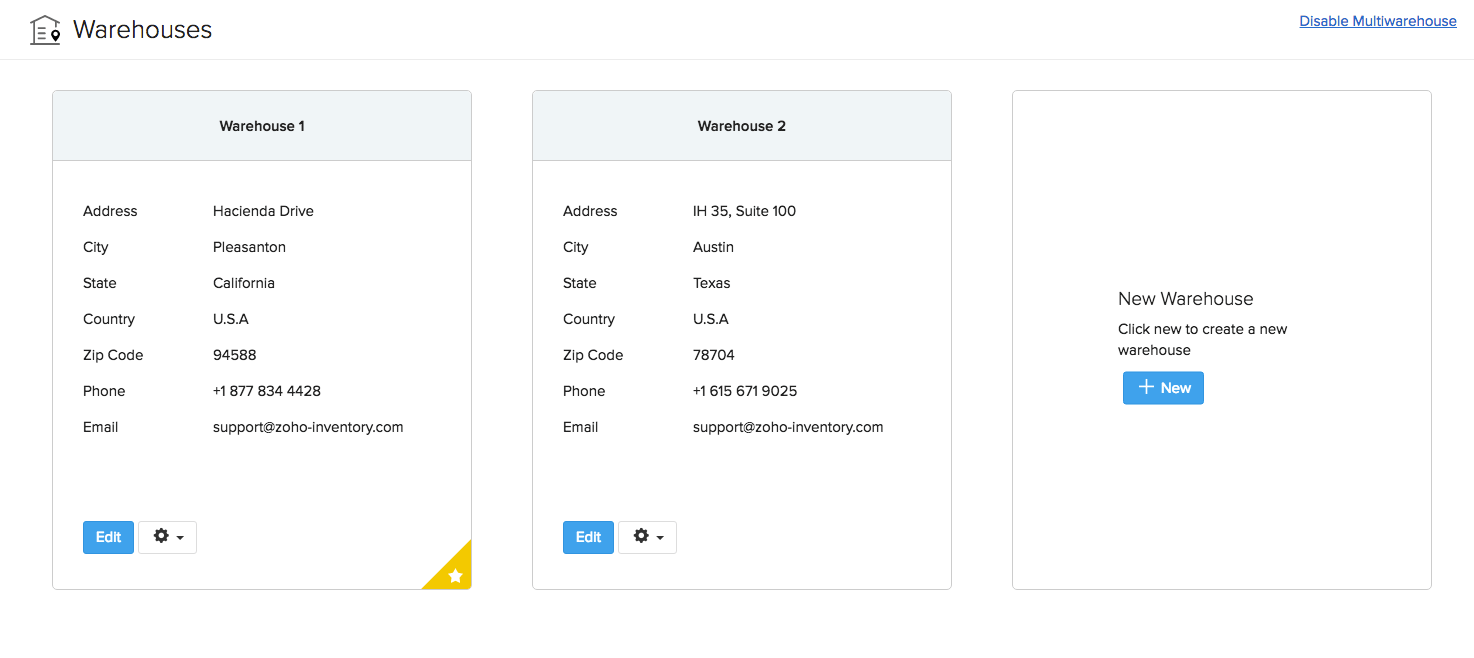Click the yellow star badge on Warehouse 1
This screenshot has height=658, width=1474.
point(455,575)
